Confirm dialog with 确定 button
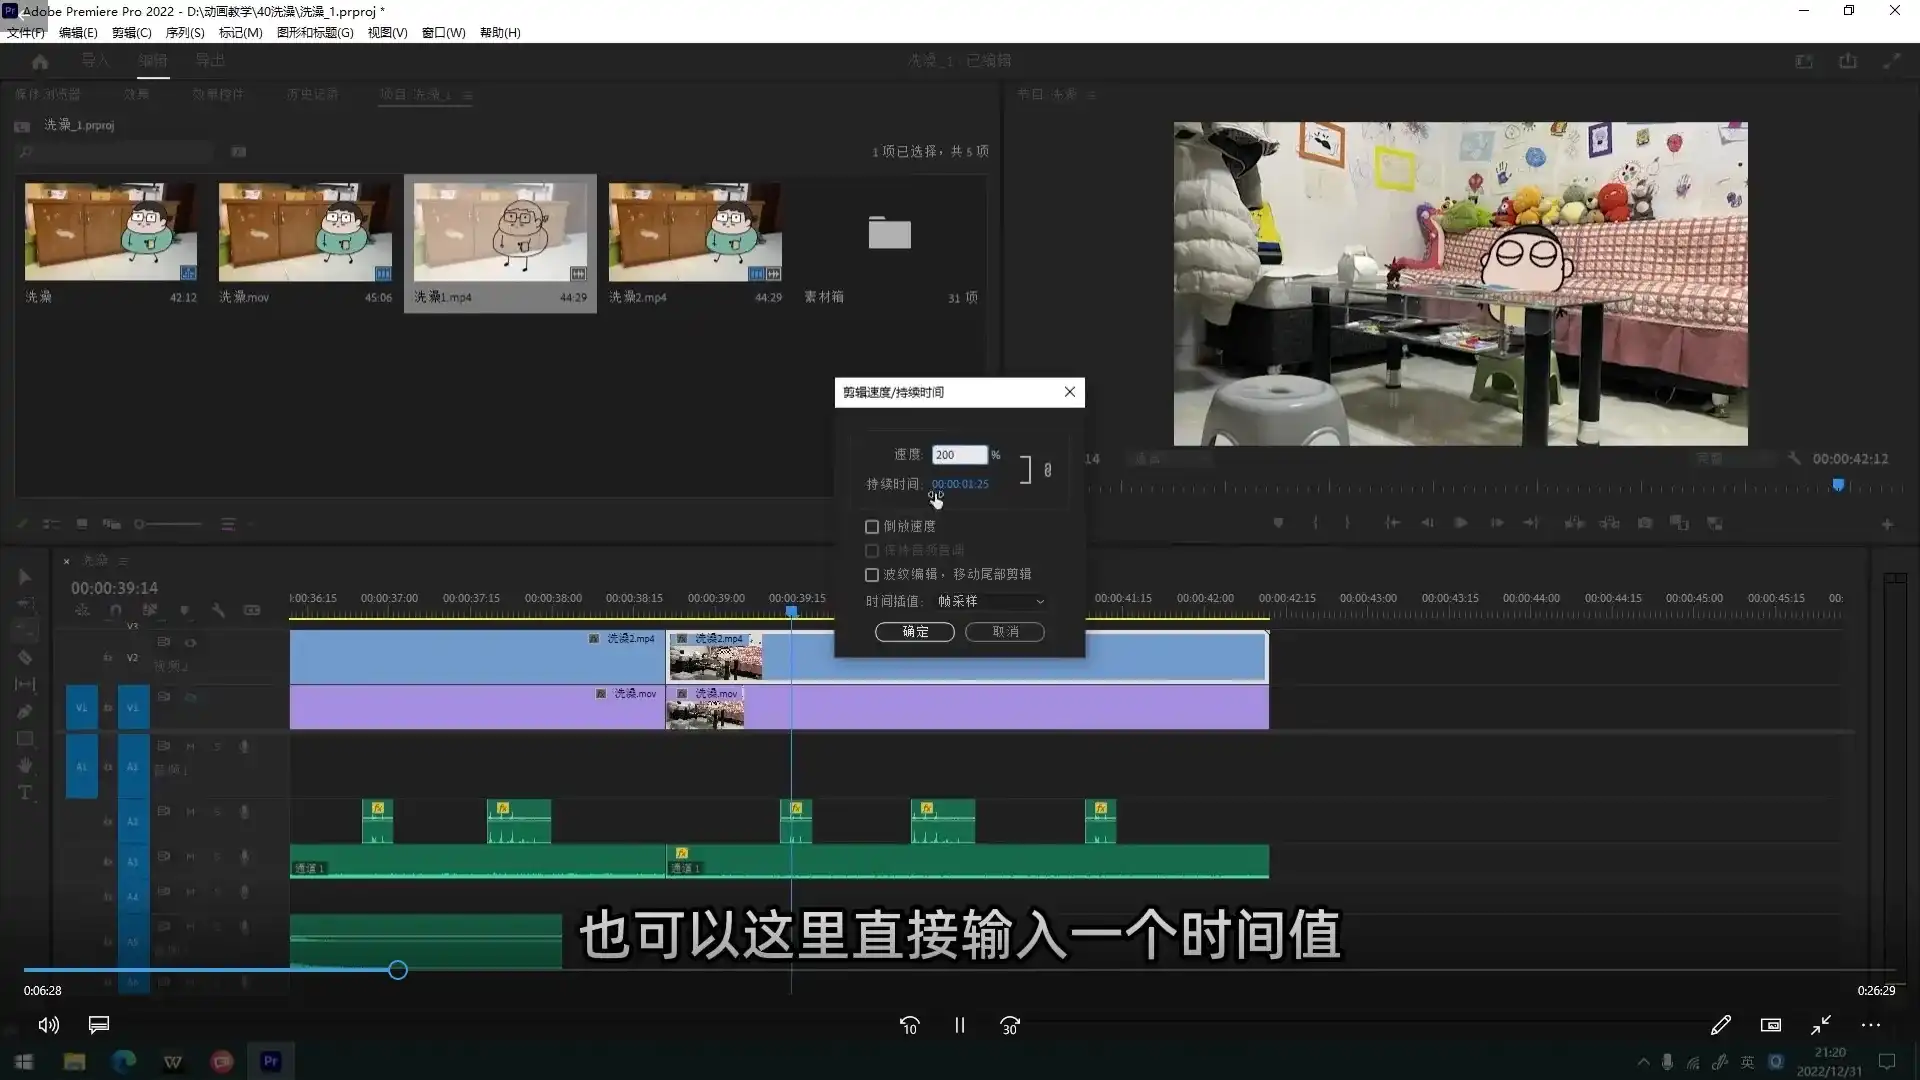This screenshot has height=1080, width=1920. click(x=913, y=631)
